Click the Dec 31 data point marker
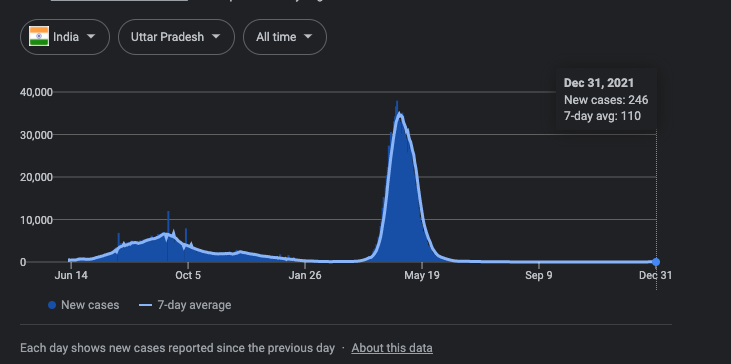Screen dimensions: 731x364 click(x=656, y=262)
